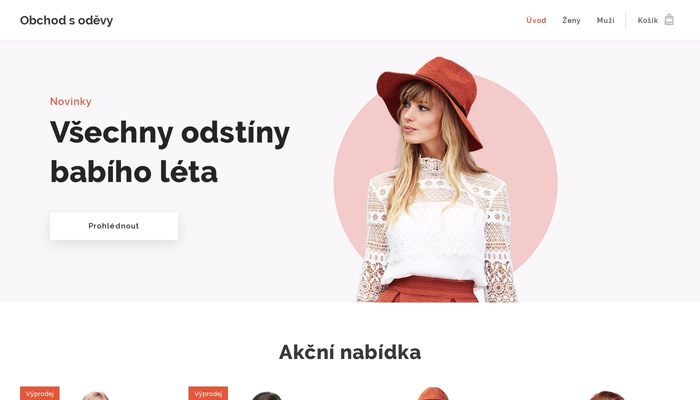Open the shopping bag cart icon

pyautogui.click(x=669, y=20)
